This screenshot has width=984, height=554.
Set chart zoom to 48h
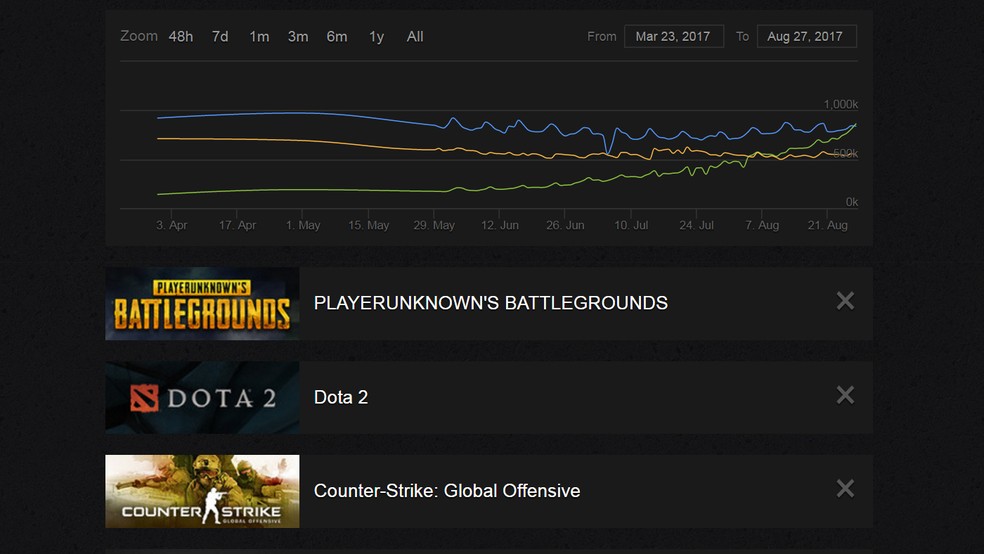181,36
